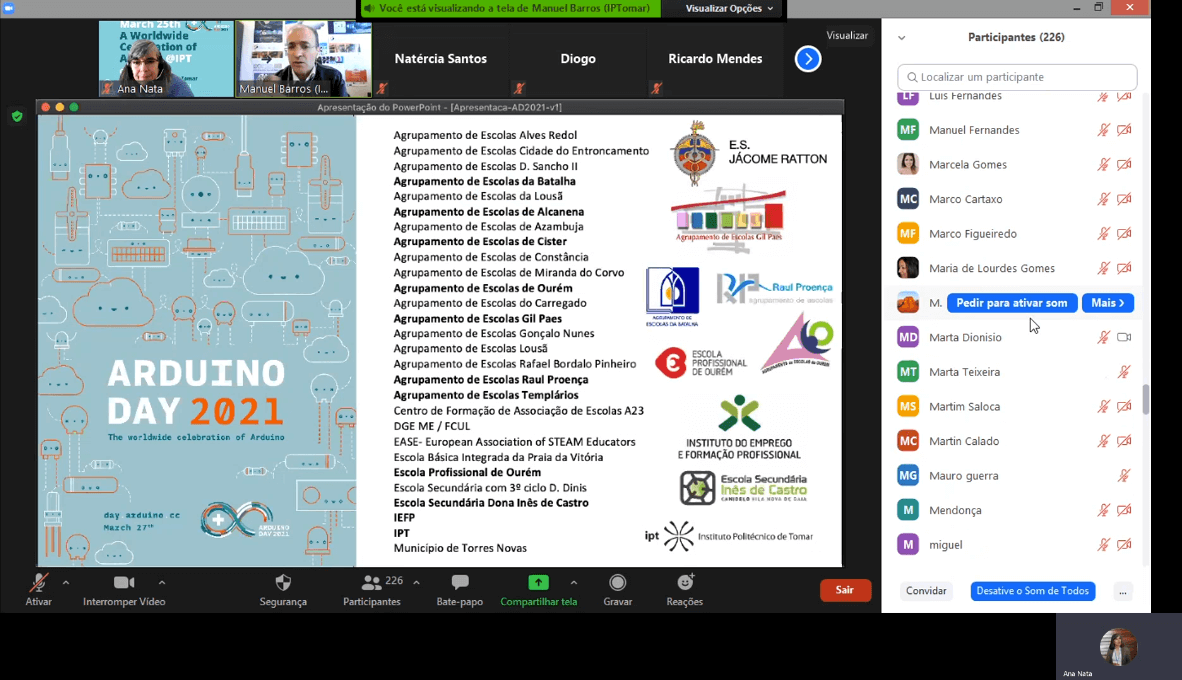Open the Visualizar view menu
The image size is (1182, 680).
coord(847,36)
